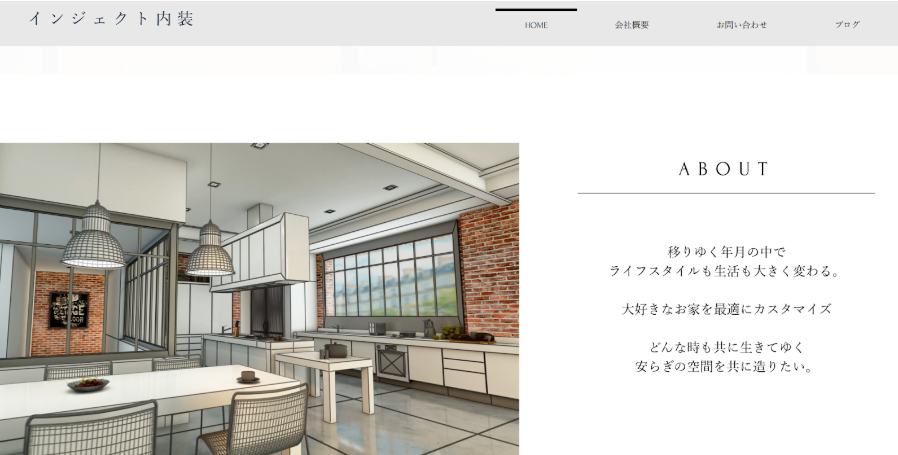Click the large kitchen window in image
This screenshot has height=455, width=898.
(x=388, y=279)
